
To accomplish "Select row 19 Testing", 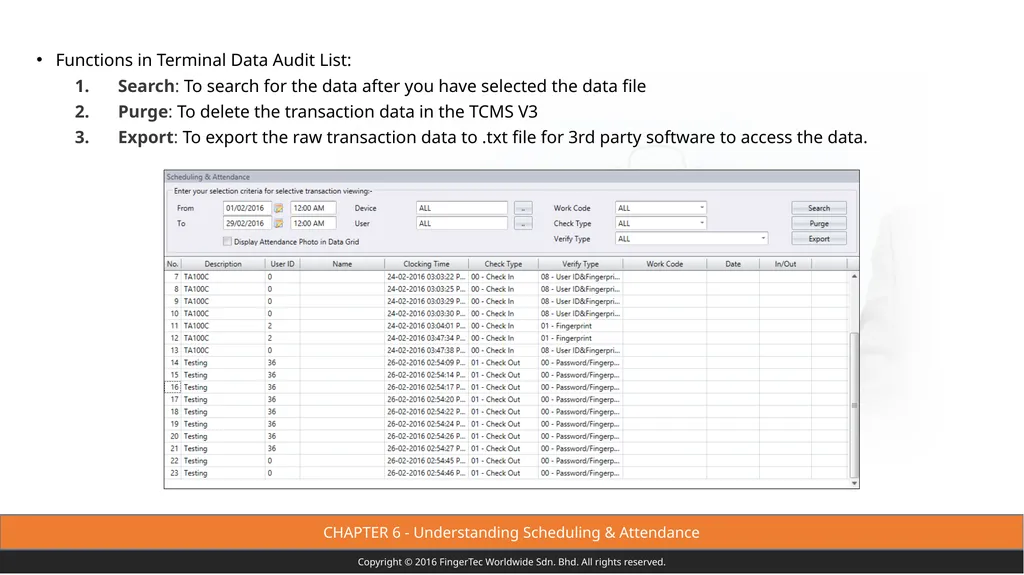I will pyautogui.click(x=506, y=424).
